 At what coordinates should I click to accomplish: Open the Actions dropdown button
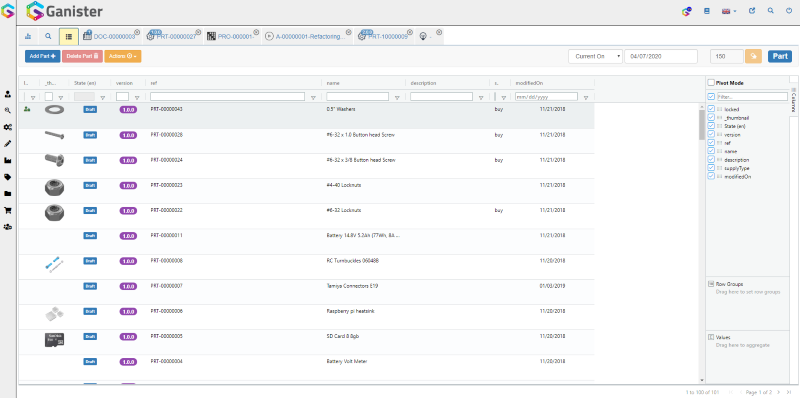coord(122,56)
